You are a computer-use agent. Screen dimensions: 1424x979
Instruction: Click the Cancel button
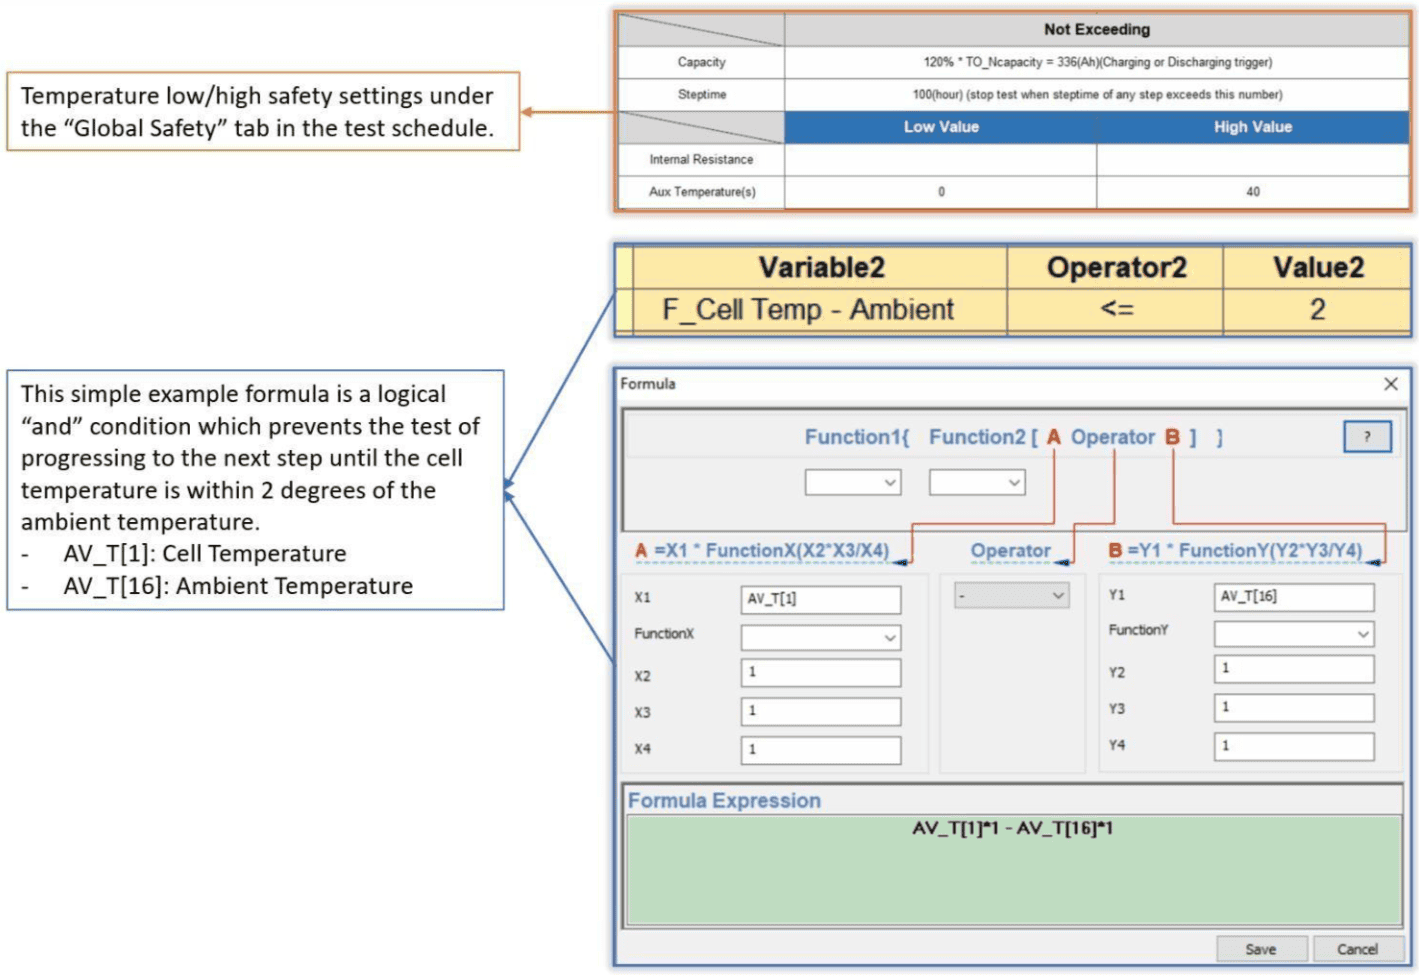pyautogui.click(x=1356, y=948)
